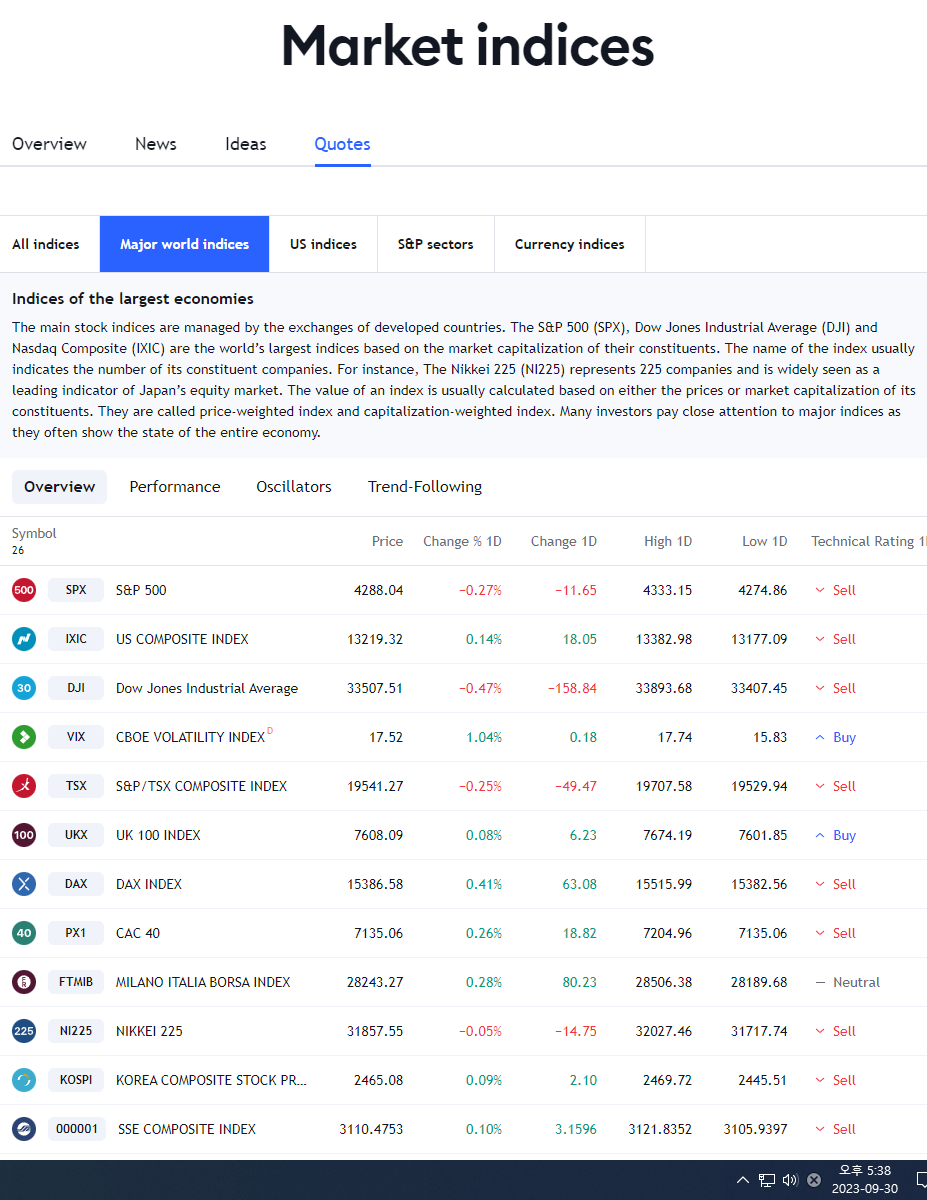The width and height of the screenshot is (927, 1200).
Task: Open CBOE VOLATILITY INDEX name link
Action: tap(190, 737)
